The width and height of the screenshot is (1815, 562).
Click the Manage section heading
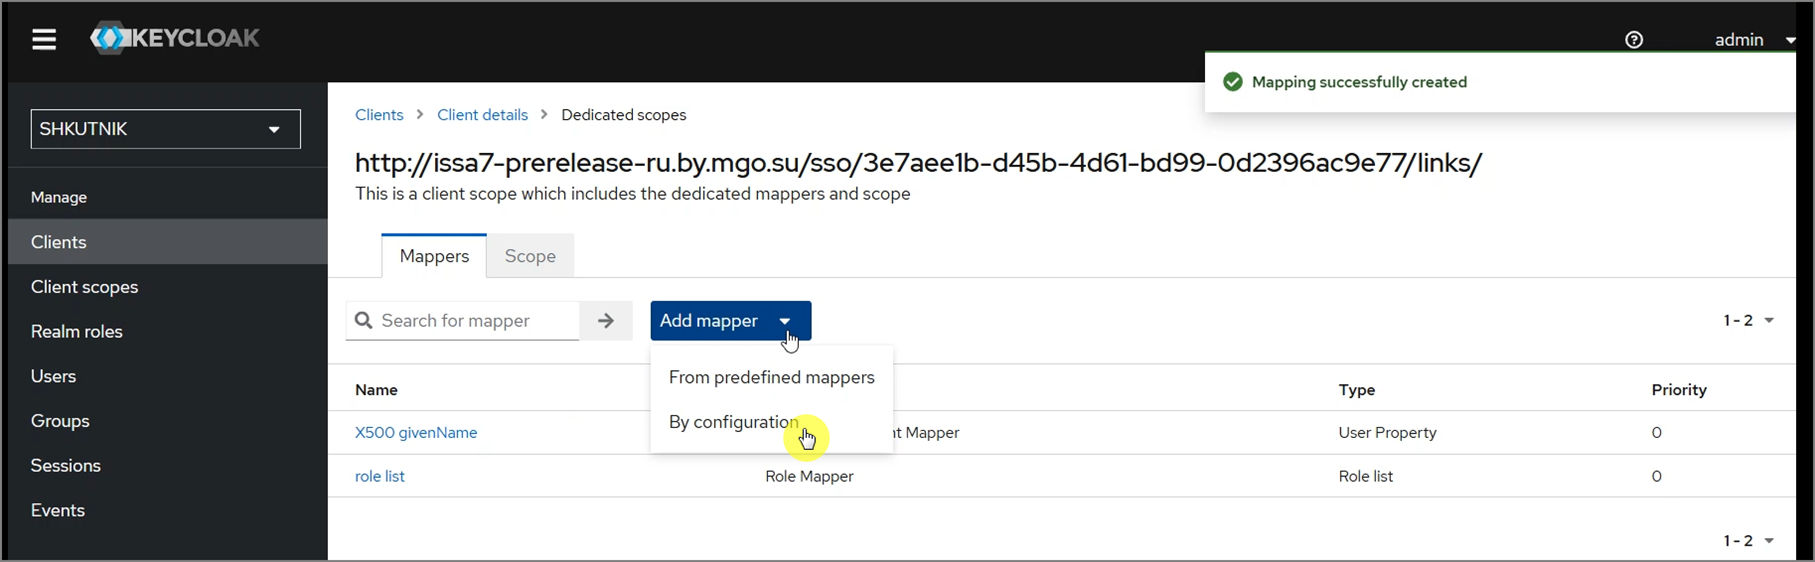(59, 197)
